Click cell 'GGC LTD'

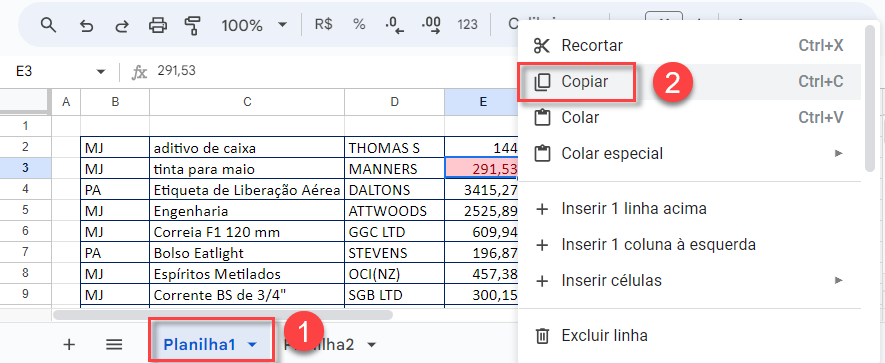tap(395, 231)
